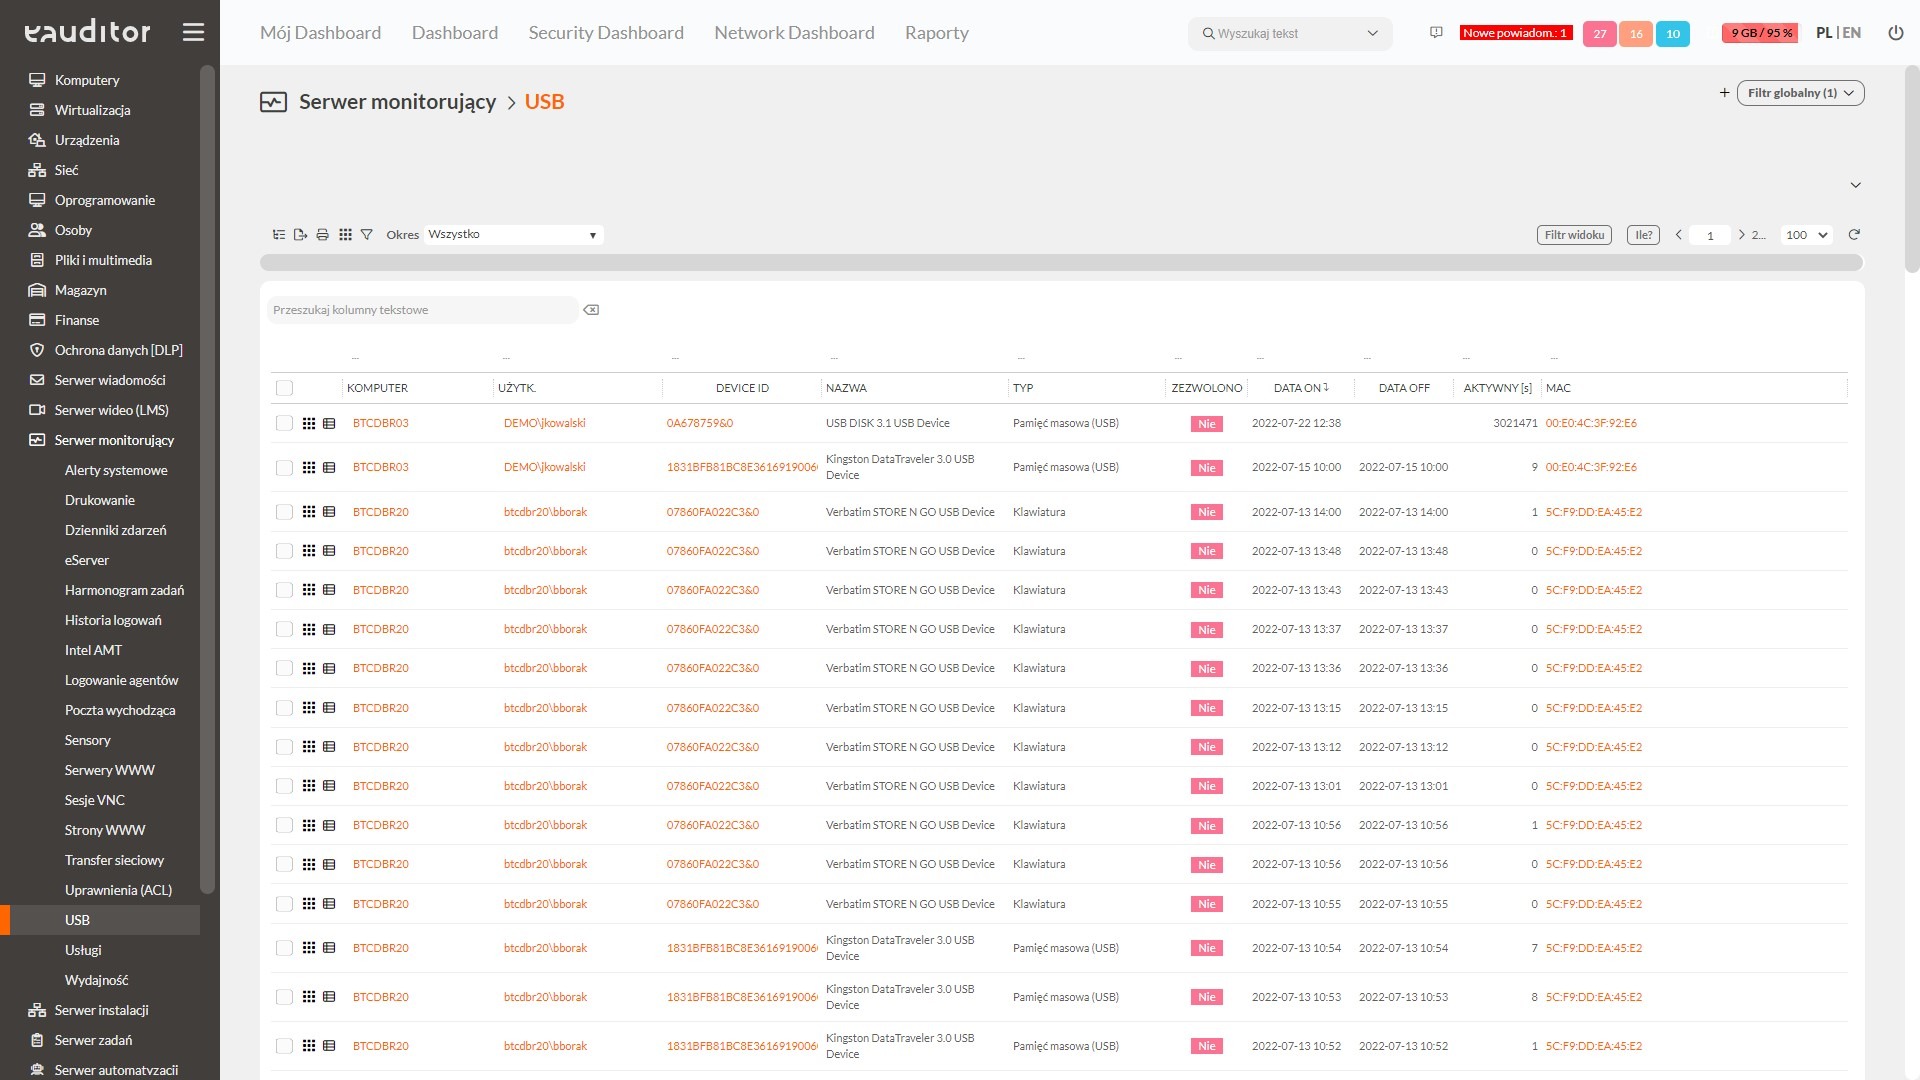This screenshot has width=1920, height=1080.
Task: Open details icon for the 2022-07-13 13:48 row
Action: pos(329,551)
